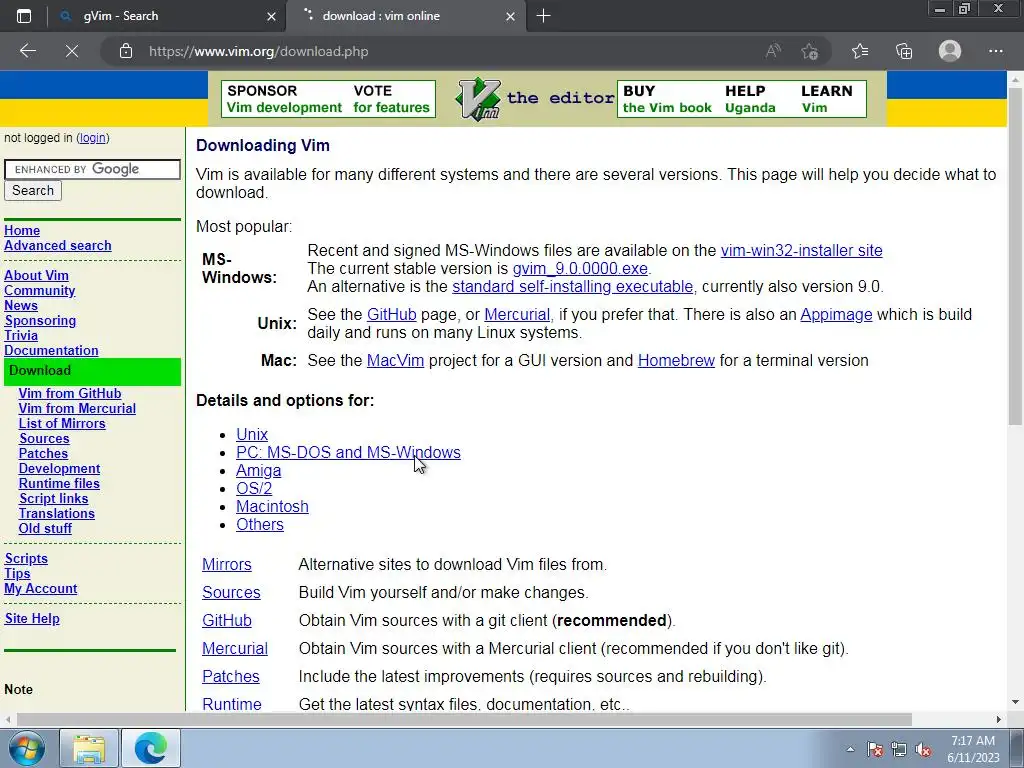This screenshot has width=1024, height=768.
Task: Open the MacVim project link
Action: (x=395, y=361)
